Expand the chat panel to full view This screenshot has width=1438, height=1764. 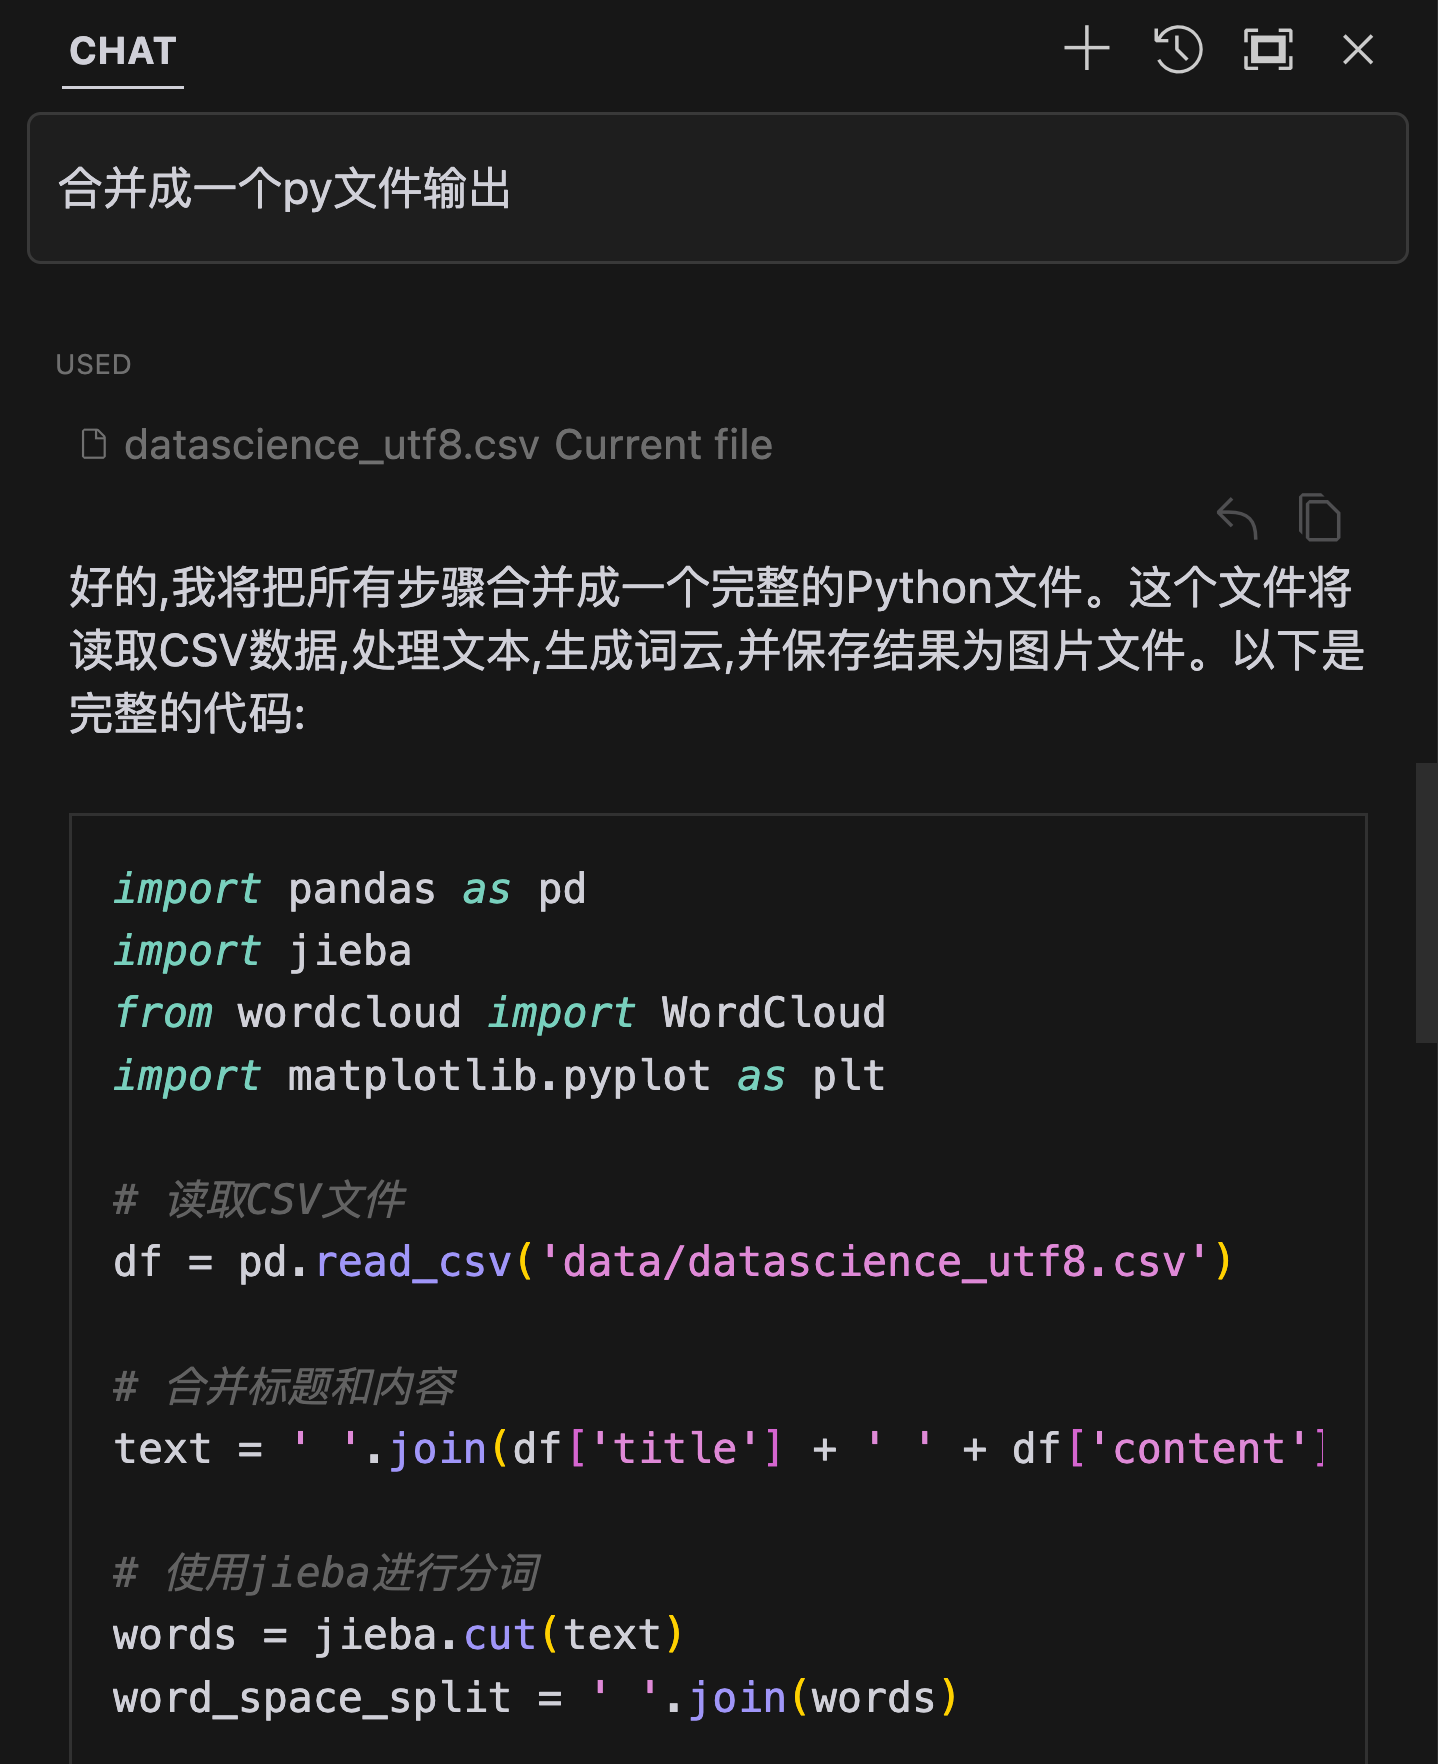(x=1267, y=48)
